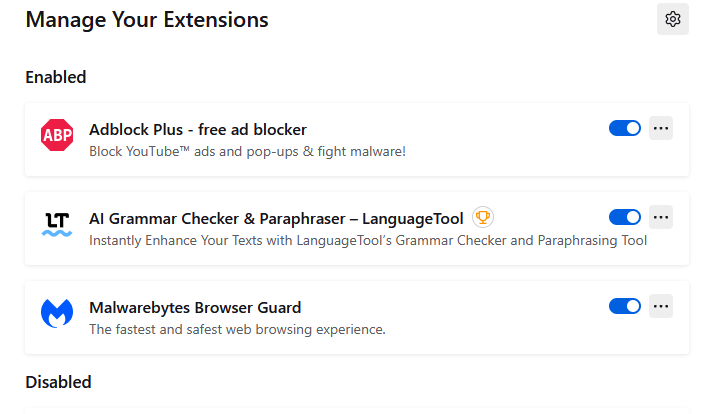This screenshot has width=725, height=414.
Task: Open more options for Adblock Plus
Action: tap(661, 128)
